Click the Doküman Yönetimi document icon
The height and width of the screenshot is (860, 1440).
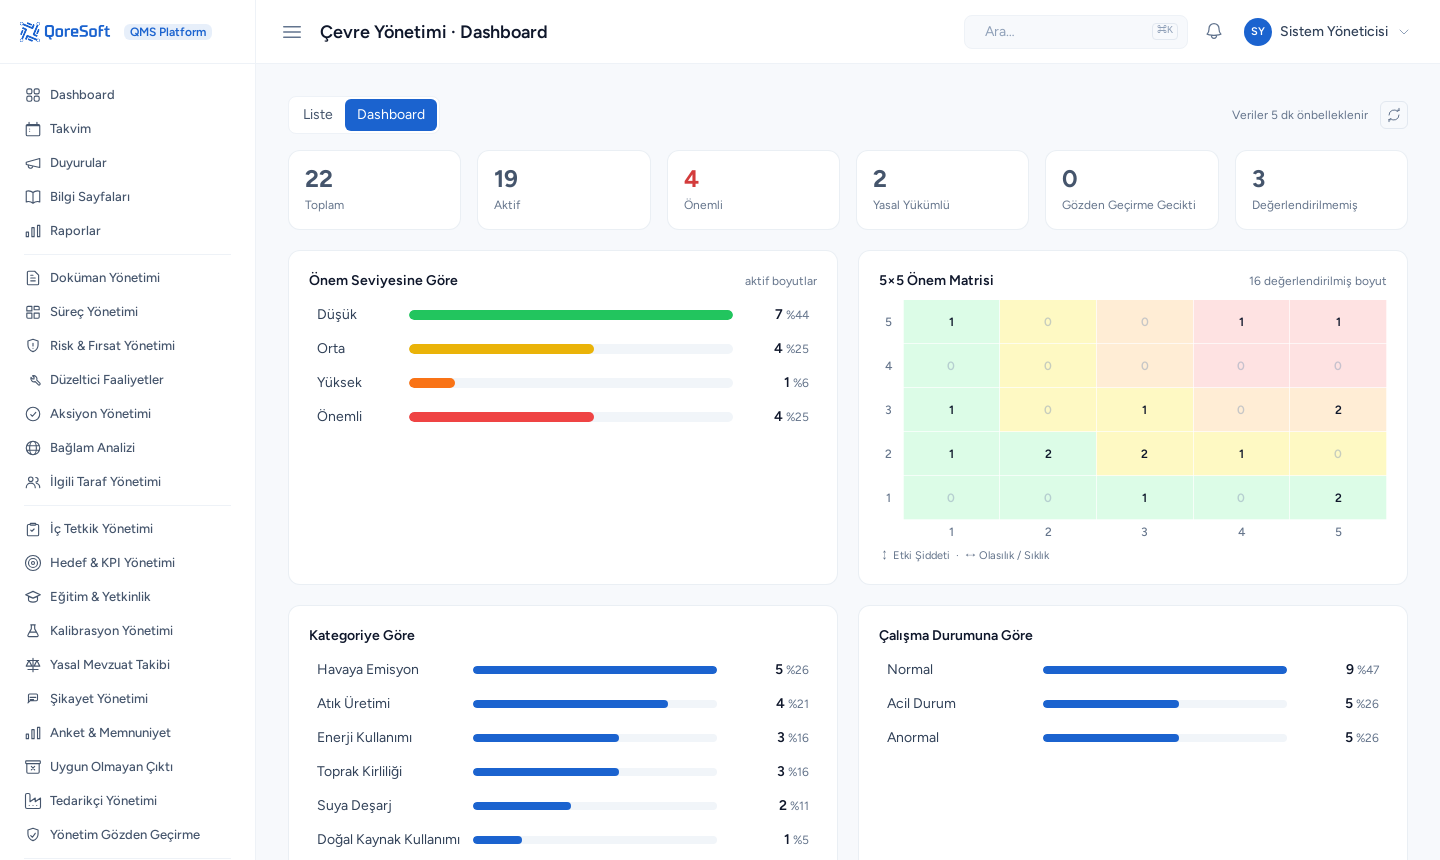(x=33, y=278)
